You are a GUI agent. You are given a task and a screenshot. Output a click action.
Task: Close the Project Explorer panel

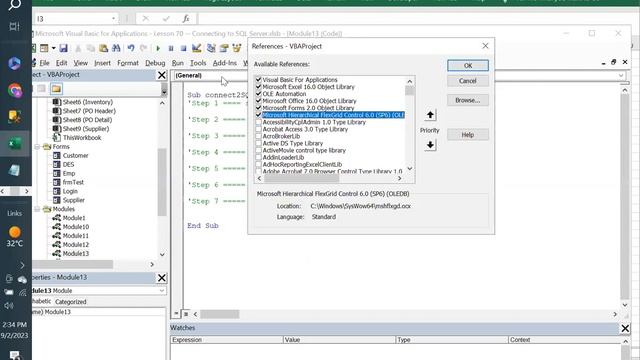pos(162,75)
